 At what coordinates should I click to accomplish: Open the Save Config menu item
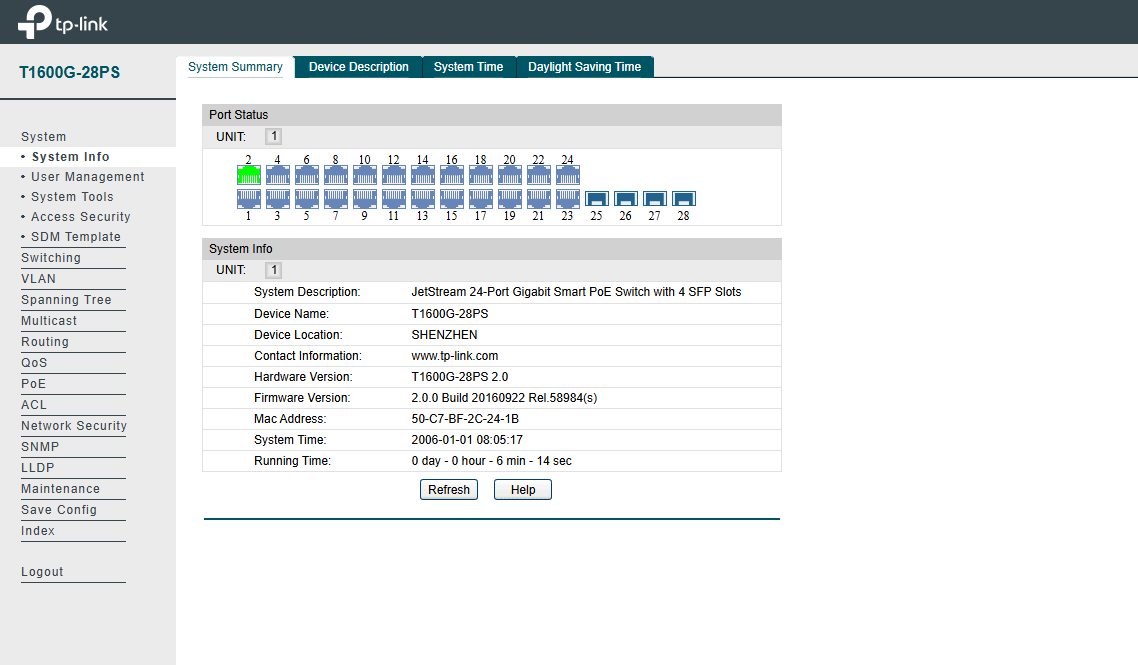(59, 510)
